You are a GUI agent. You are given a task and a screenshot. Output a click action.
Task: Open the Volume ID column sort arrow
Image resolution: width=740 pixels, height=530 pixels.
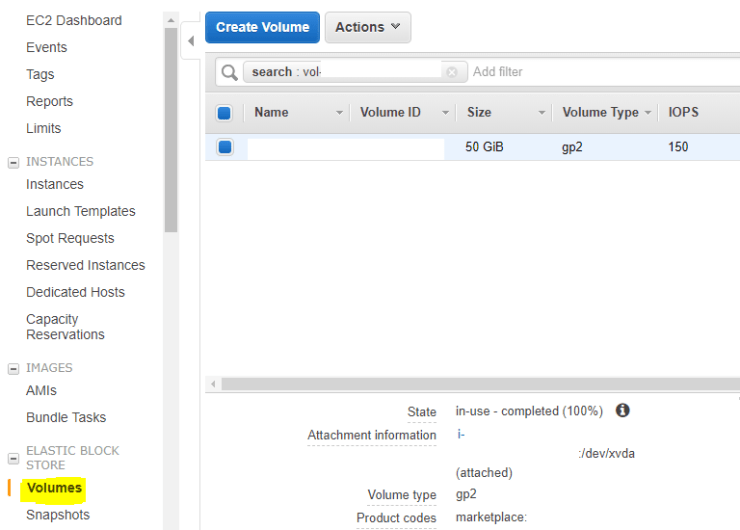click(445, 113)
